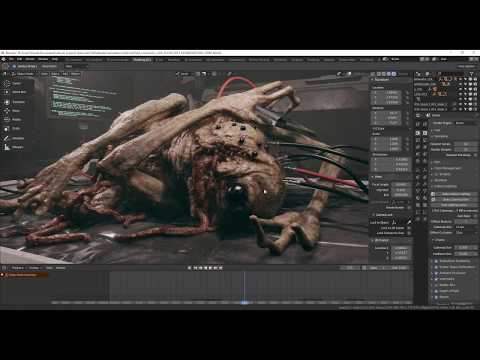The height and width of the screenshot is (360, 480).
Task: Open the Marker menu in timeline
Action: (x=61, y=268)
